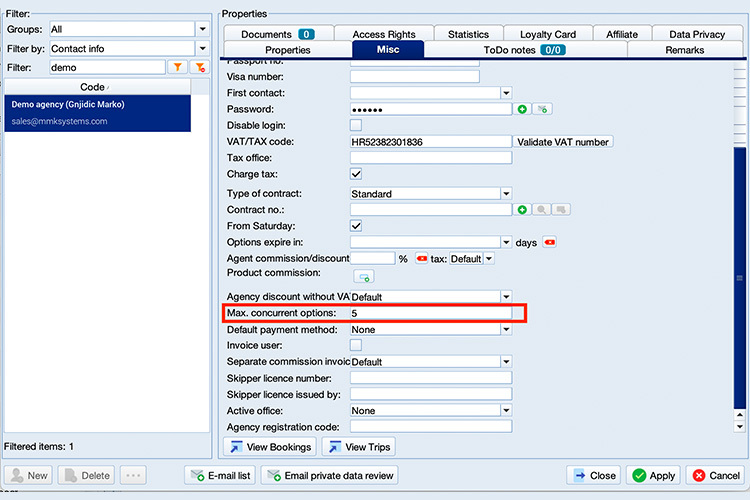Toggle the Invoice user checkbox
This screenshot has width=750, height=500.
(356, 346)
